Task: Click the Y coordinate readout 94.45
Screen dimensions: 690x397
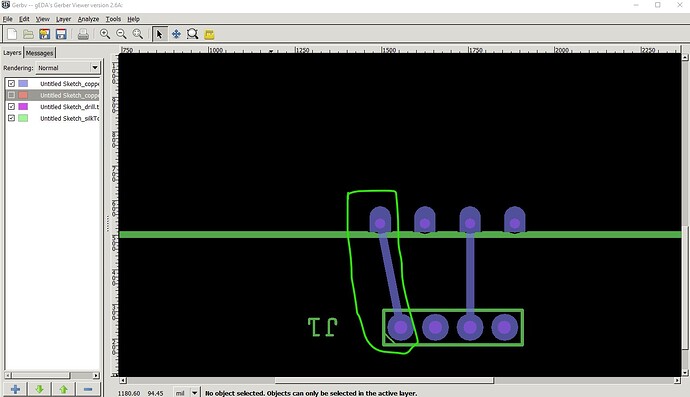Action: (155, 393)
